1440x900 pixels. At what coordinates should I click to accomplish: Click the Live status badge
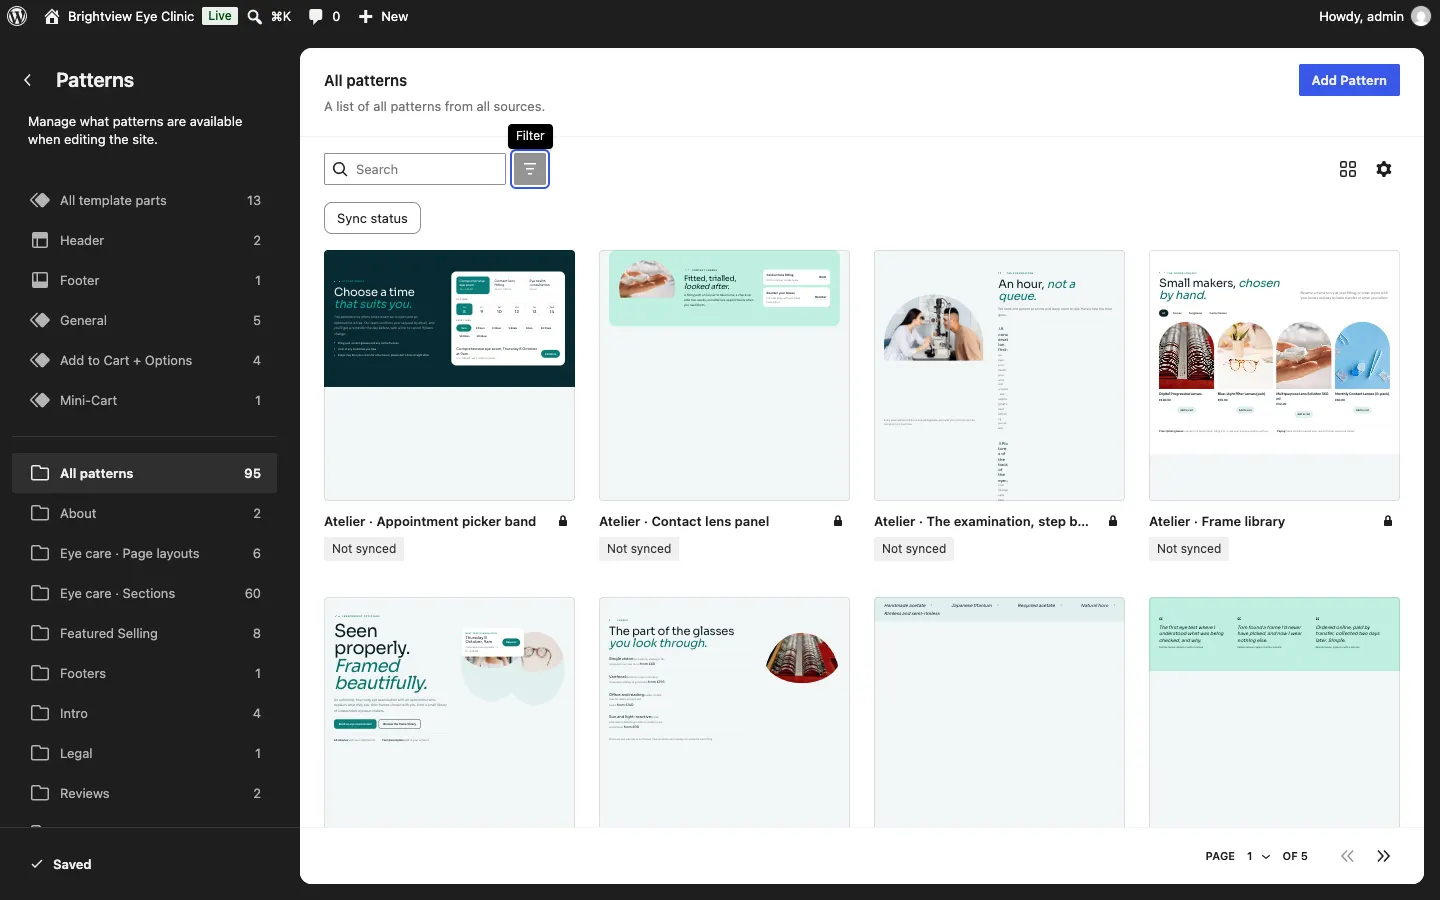point(220,16)
